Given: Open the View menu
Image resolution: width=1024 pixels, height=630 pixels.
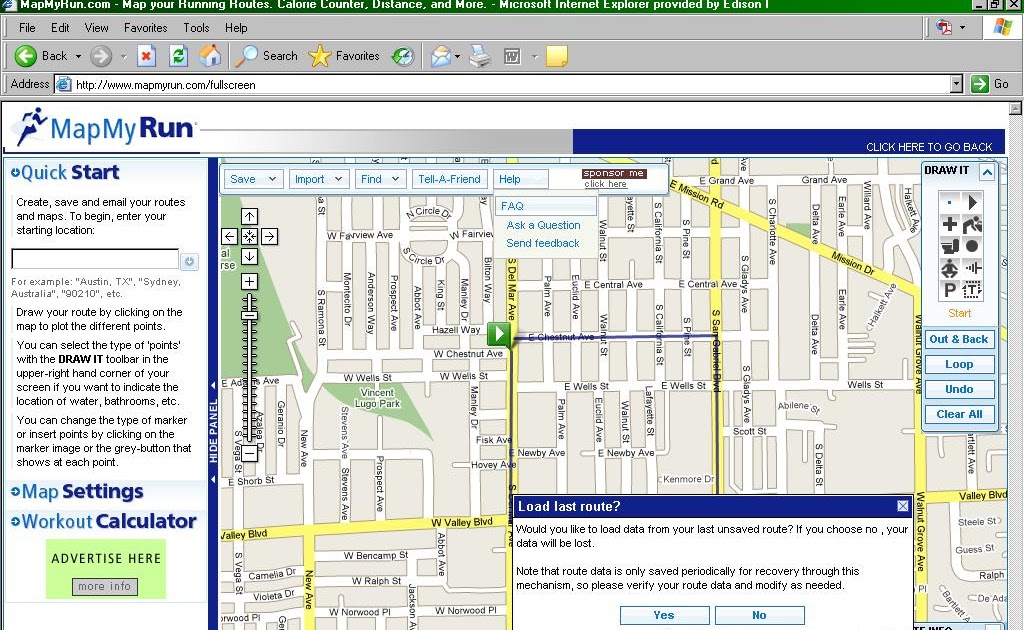Looking at the screenshot, I should point(96,28).
